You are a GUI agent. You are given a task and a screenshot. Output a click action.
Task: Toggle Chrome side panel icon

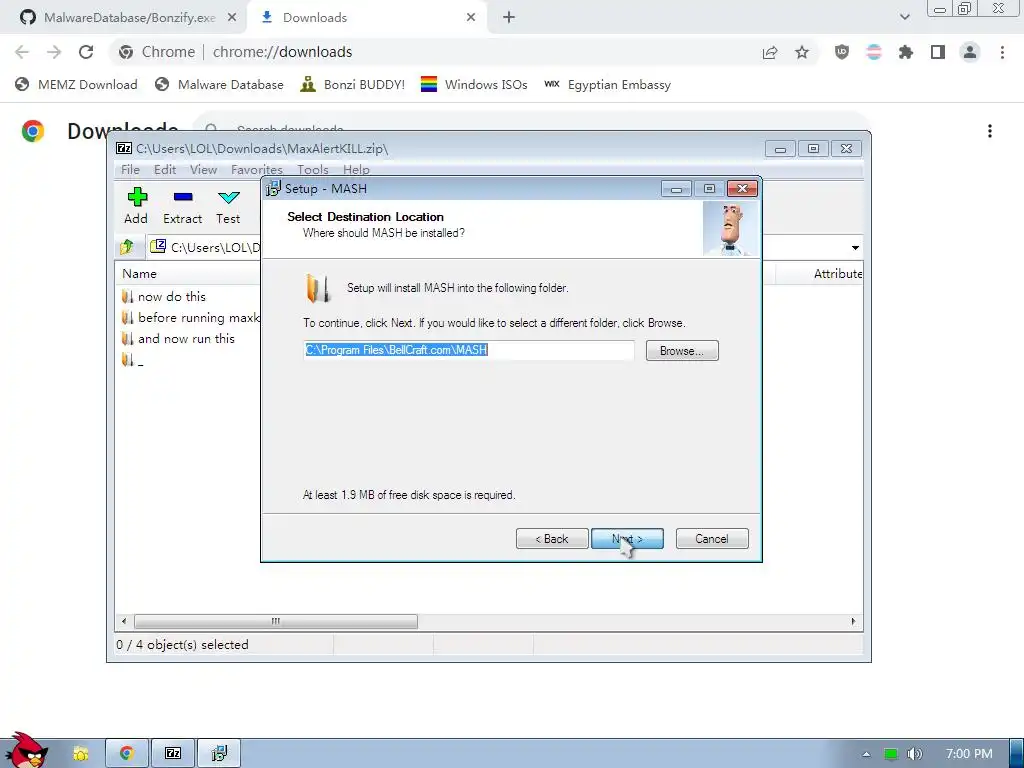point(938,52)
